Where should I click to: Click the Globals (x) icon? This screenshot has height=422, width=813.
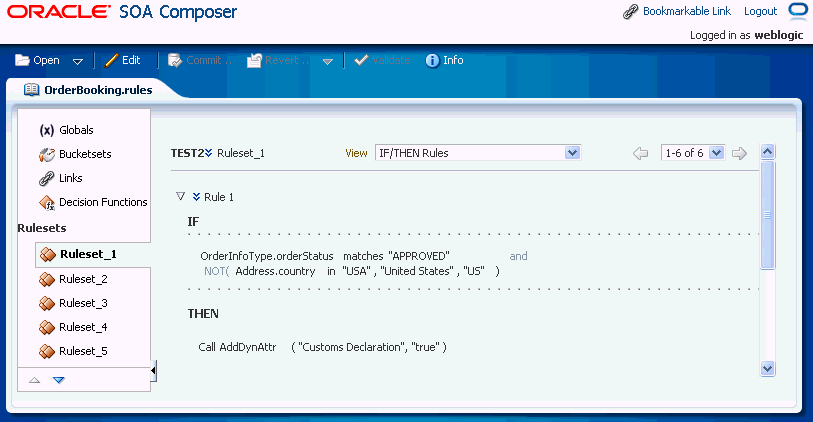point(47,130)
